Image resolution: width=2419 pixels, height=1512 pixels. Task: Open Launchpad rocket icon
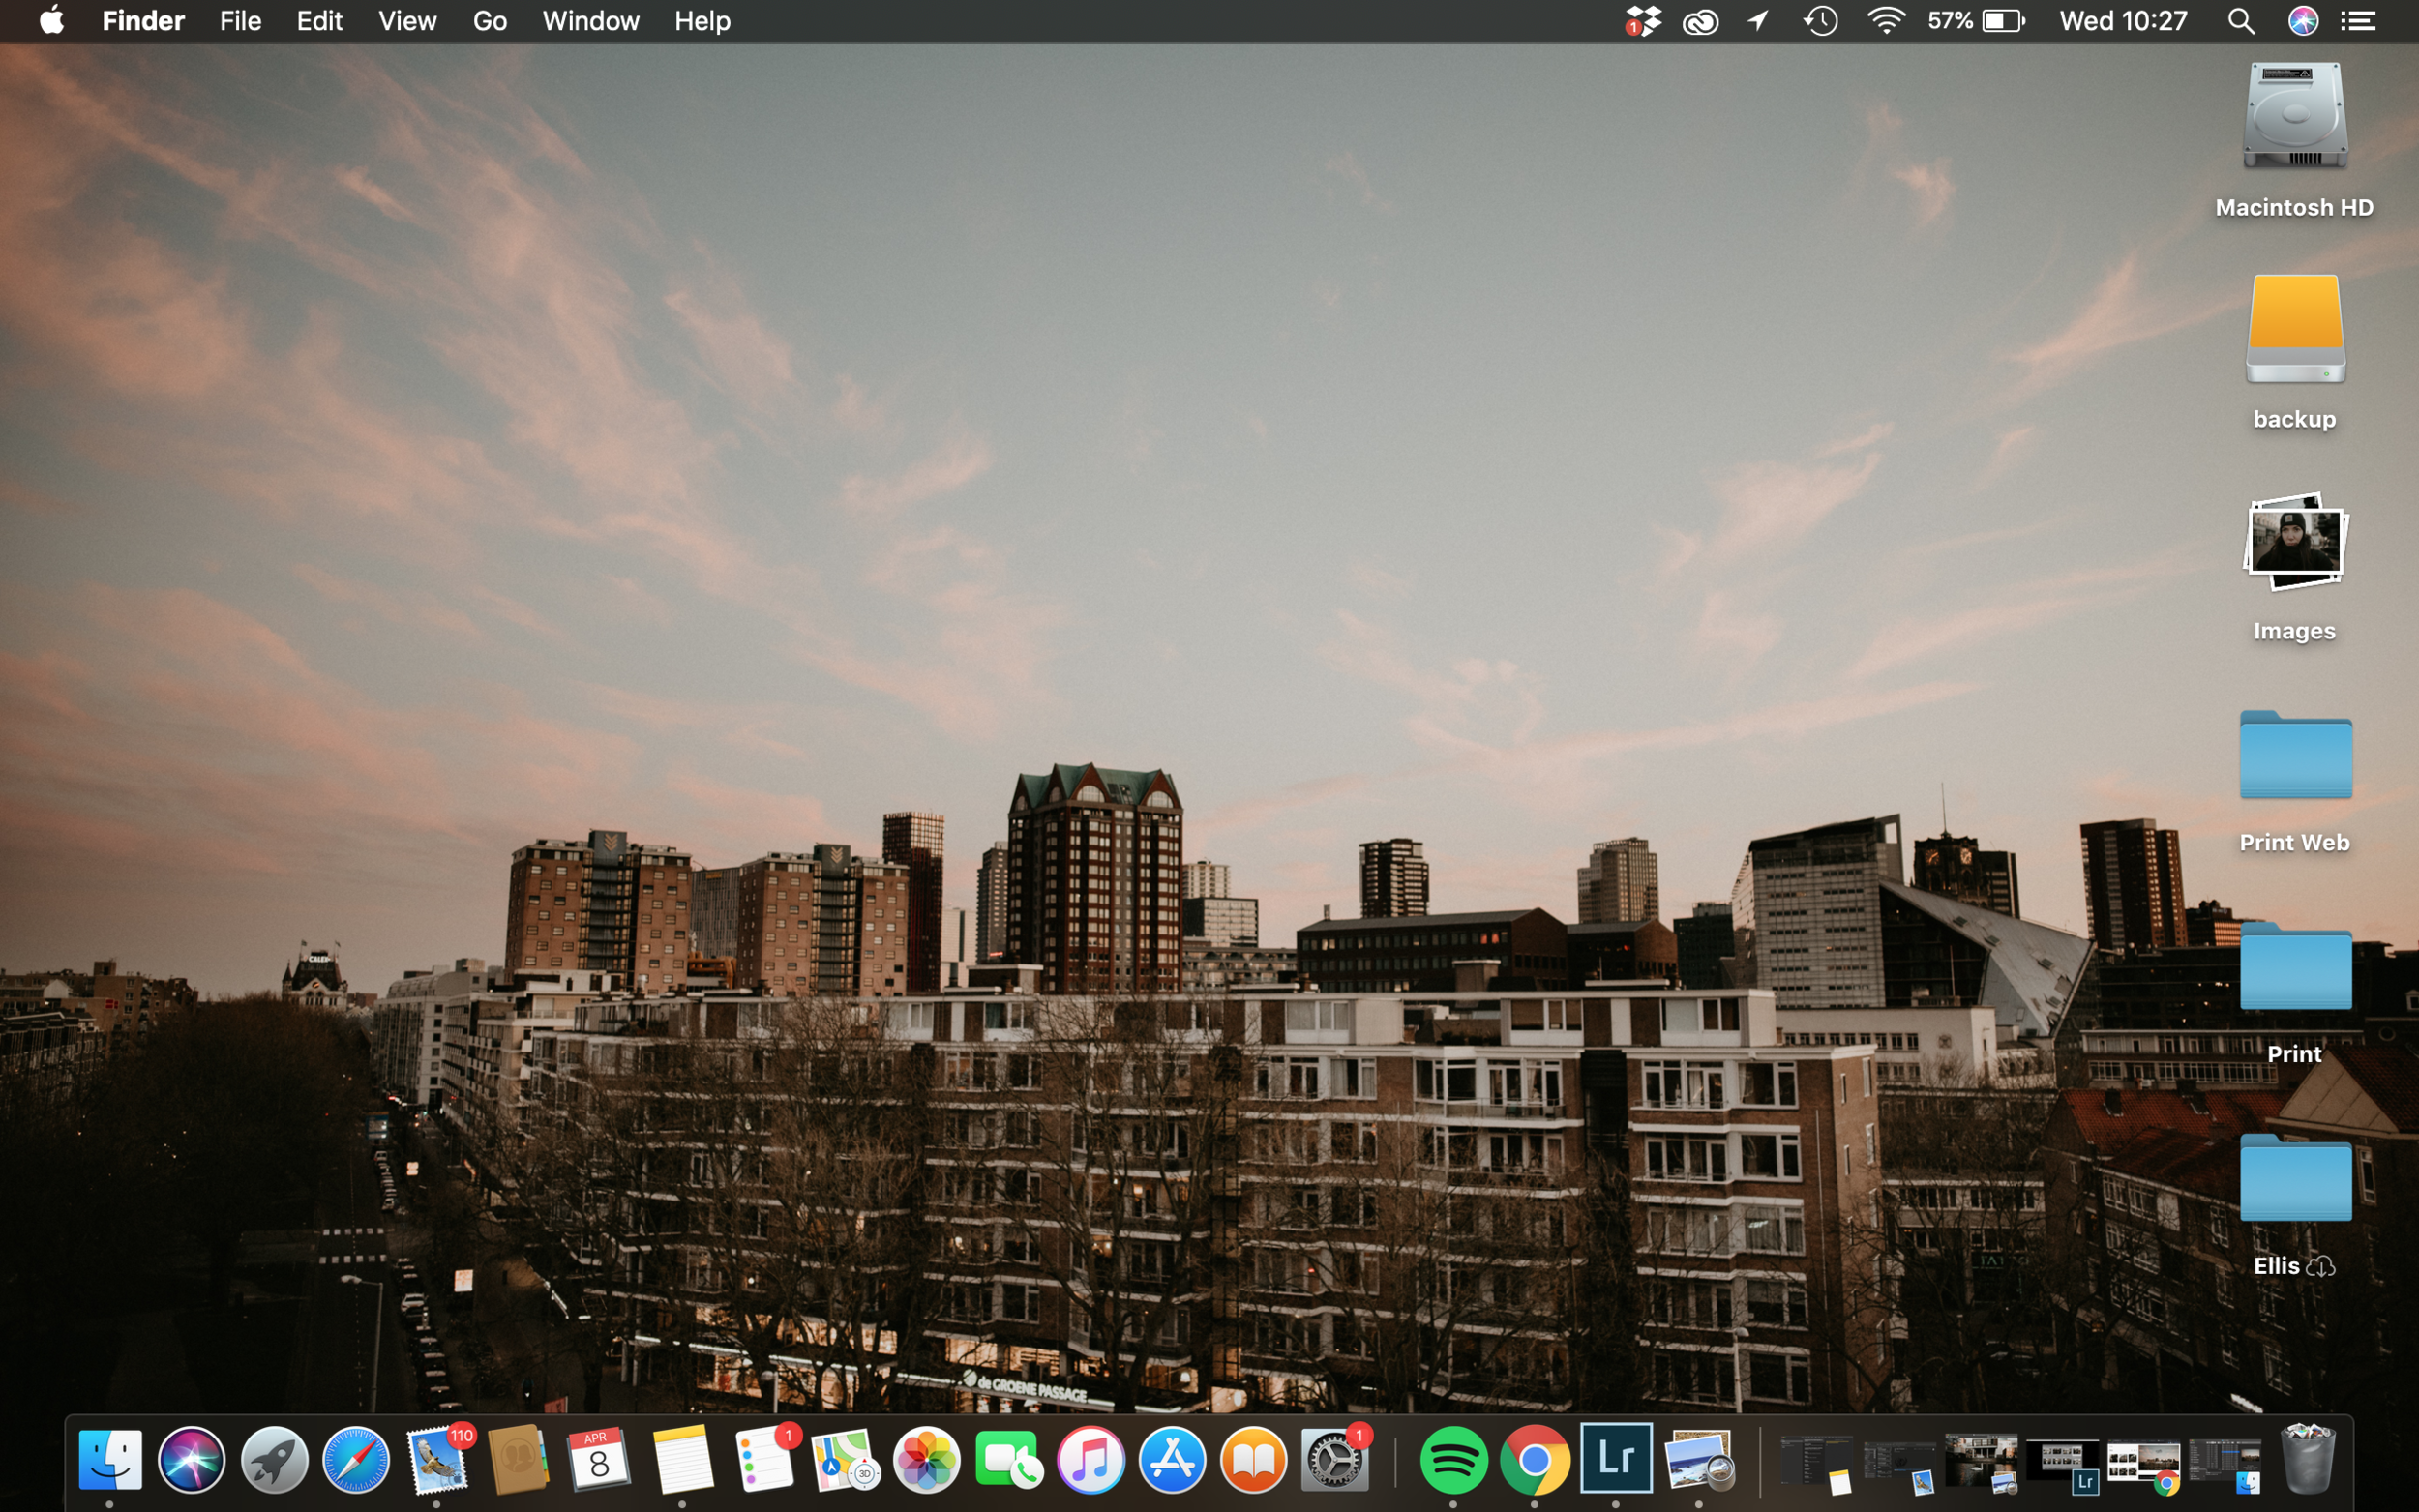pyautogui.click(x=274, y=1460)
